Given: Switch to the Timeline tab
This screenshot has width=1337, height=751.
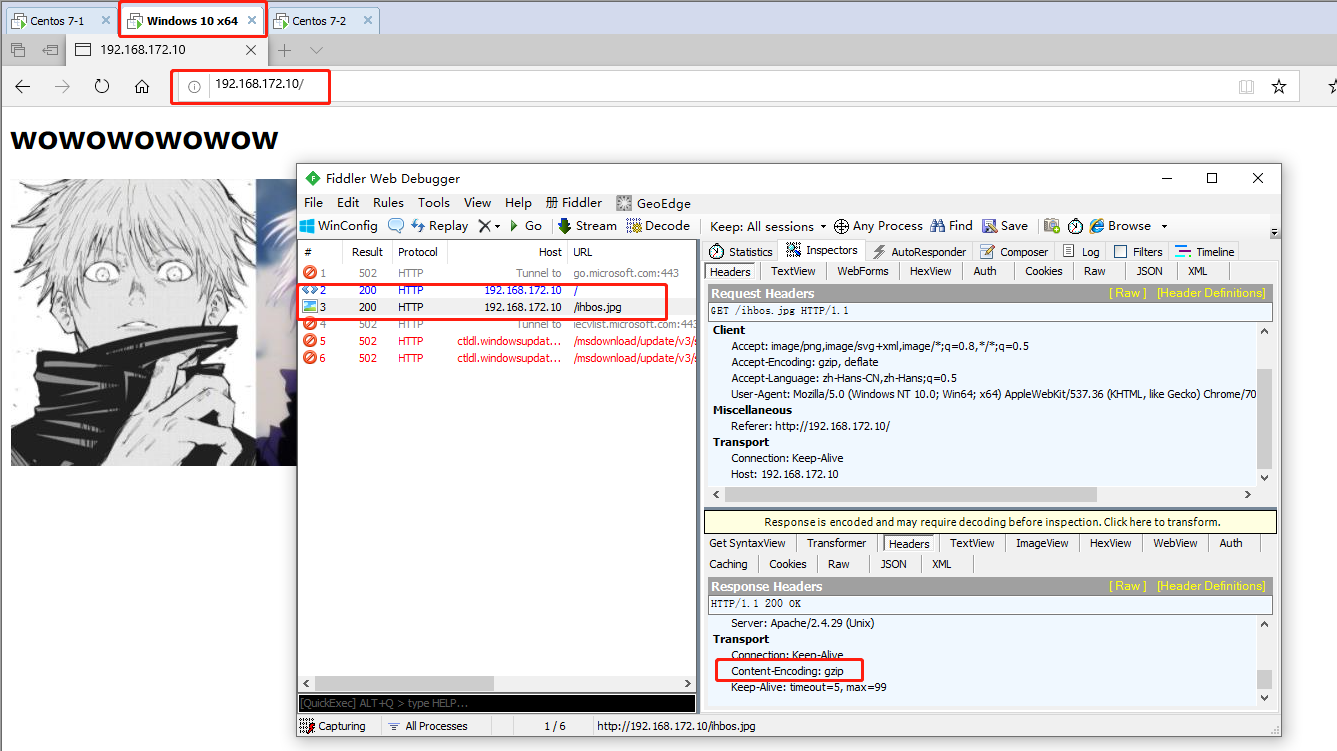Looking at the screenshot, I should pyautogui.click(x=1205, y=252).
